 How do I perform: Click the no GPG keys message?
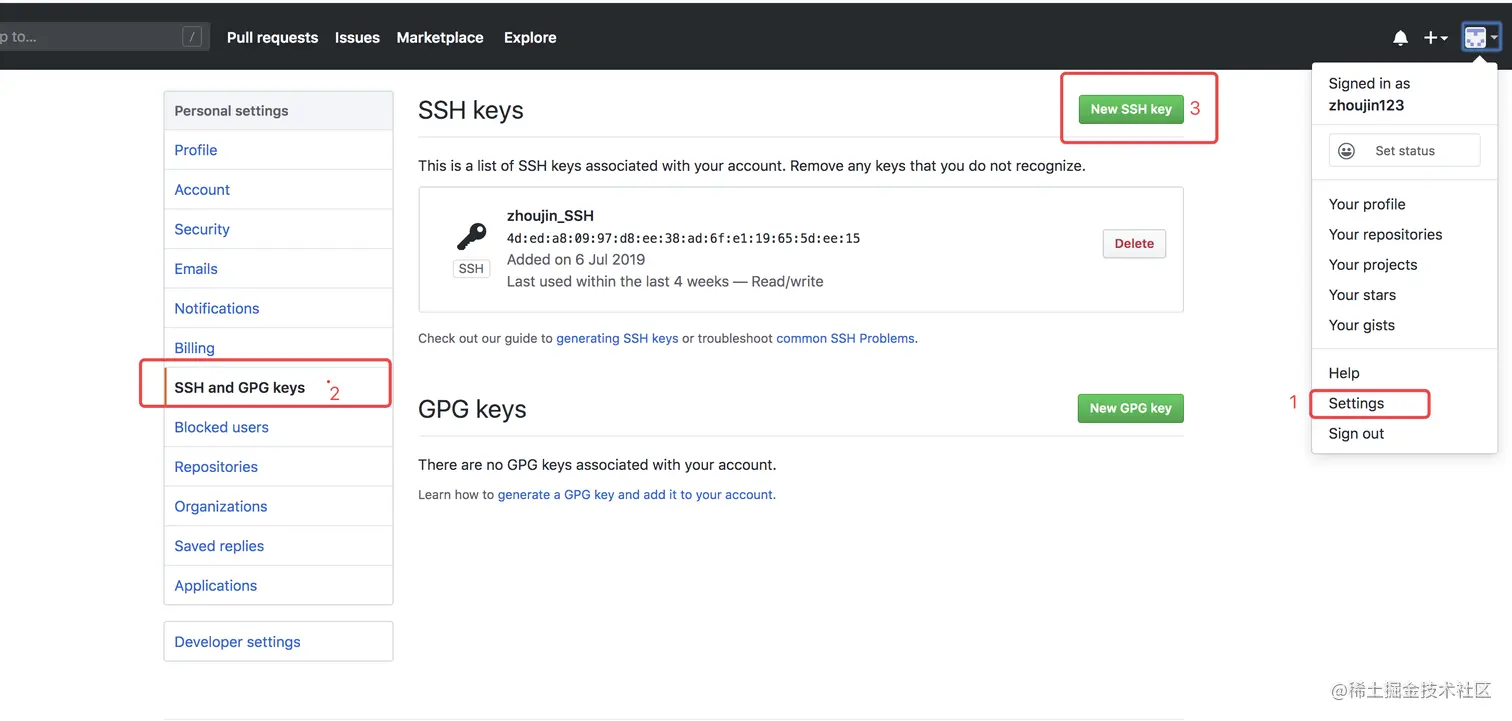pos(597,465)
